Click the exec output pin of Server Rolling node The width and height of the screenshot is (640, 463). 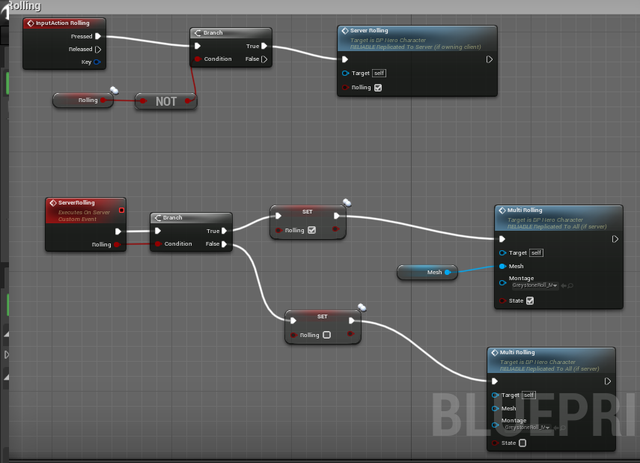tap(489, 60)
